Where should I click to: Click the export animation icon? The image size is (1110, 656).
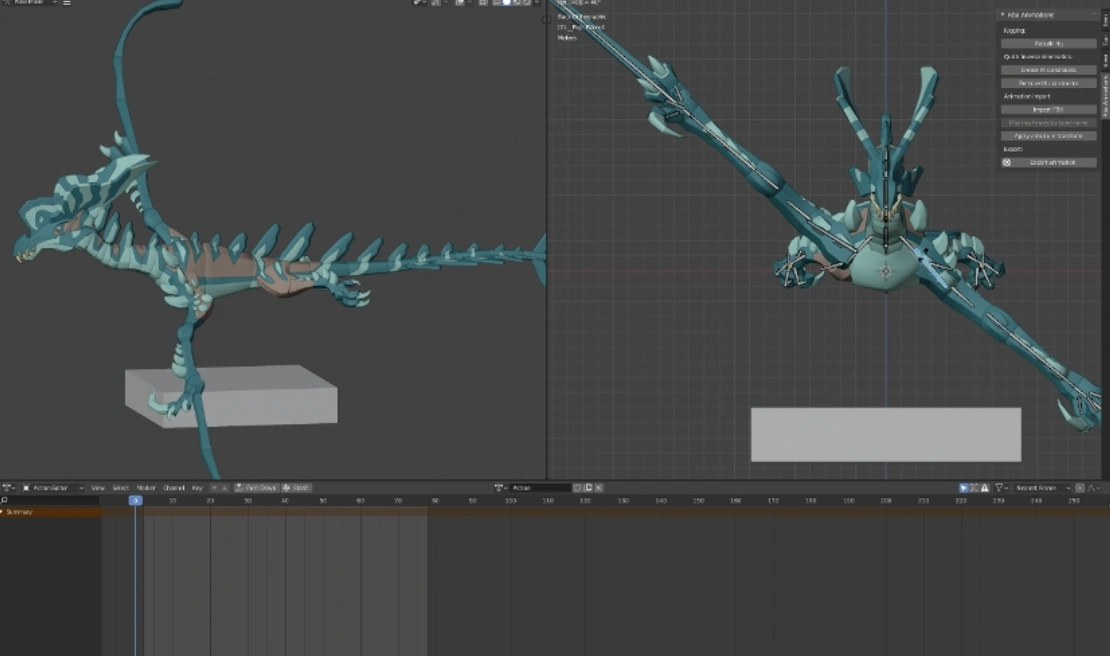1007,162
